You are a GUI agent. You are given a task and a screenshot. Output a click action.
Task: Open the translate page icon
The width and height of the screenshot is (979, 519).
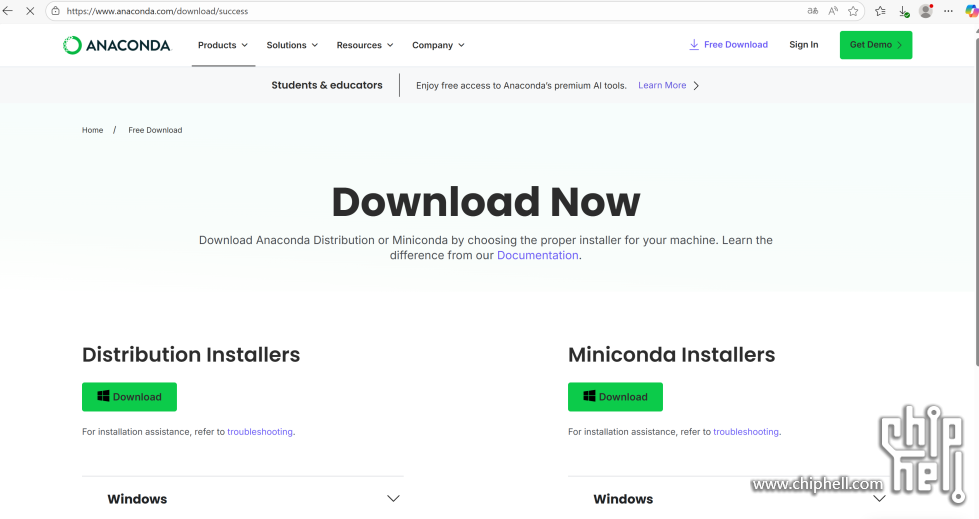pyautogui.click(x=812, y=11)
